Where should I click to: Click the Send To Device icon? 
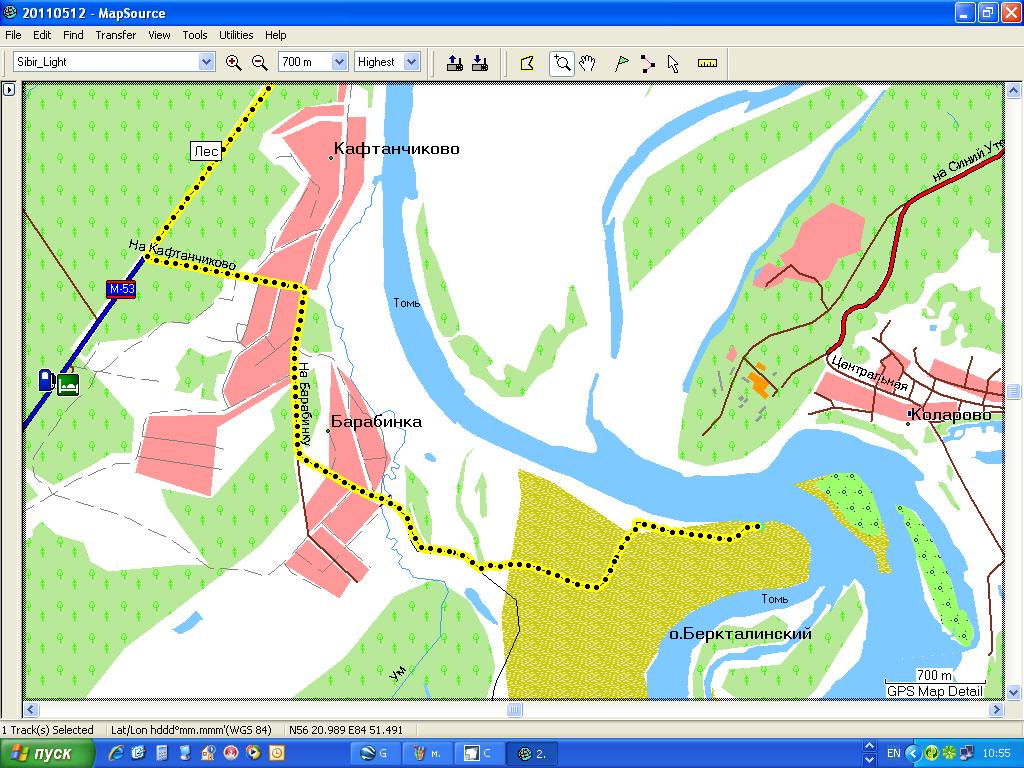click(x=455, y=62)
